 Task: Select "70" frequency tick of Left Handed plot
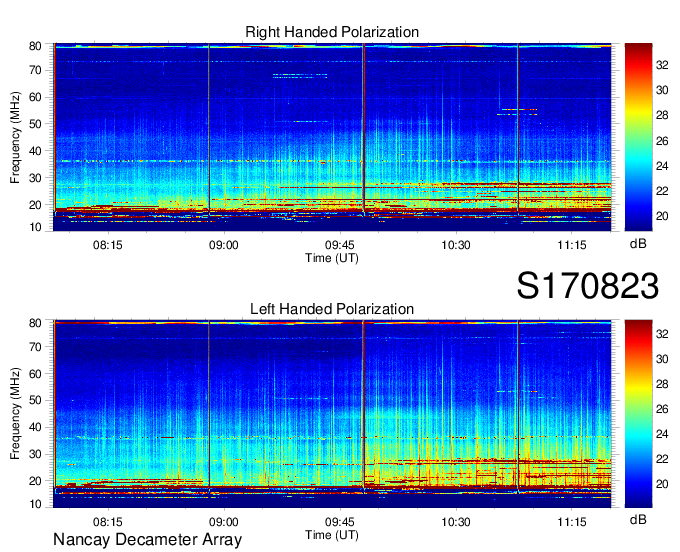click(35, 347)
